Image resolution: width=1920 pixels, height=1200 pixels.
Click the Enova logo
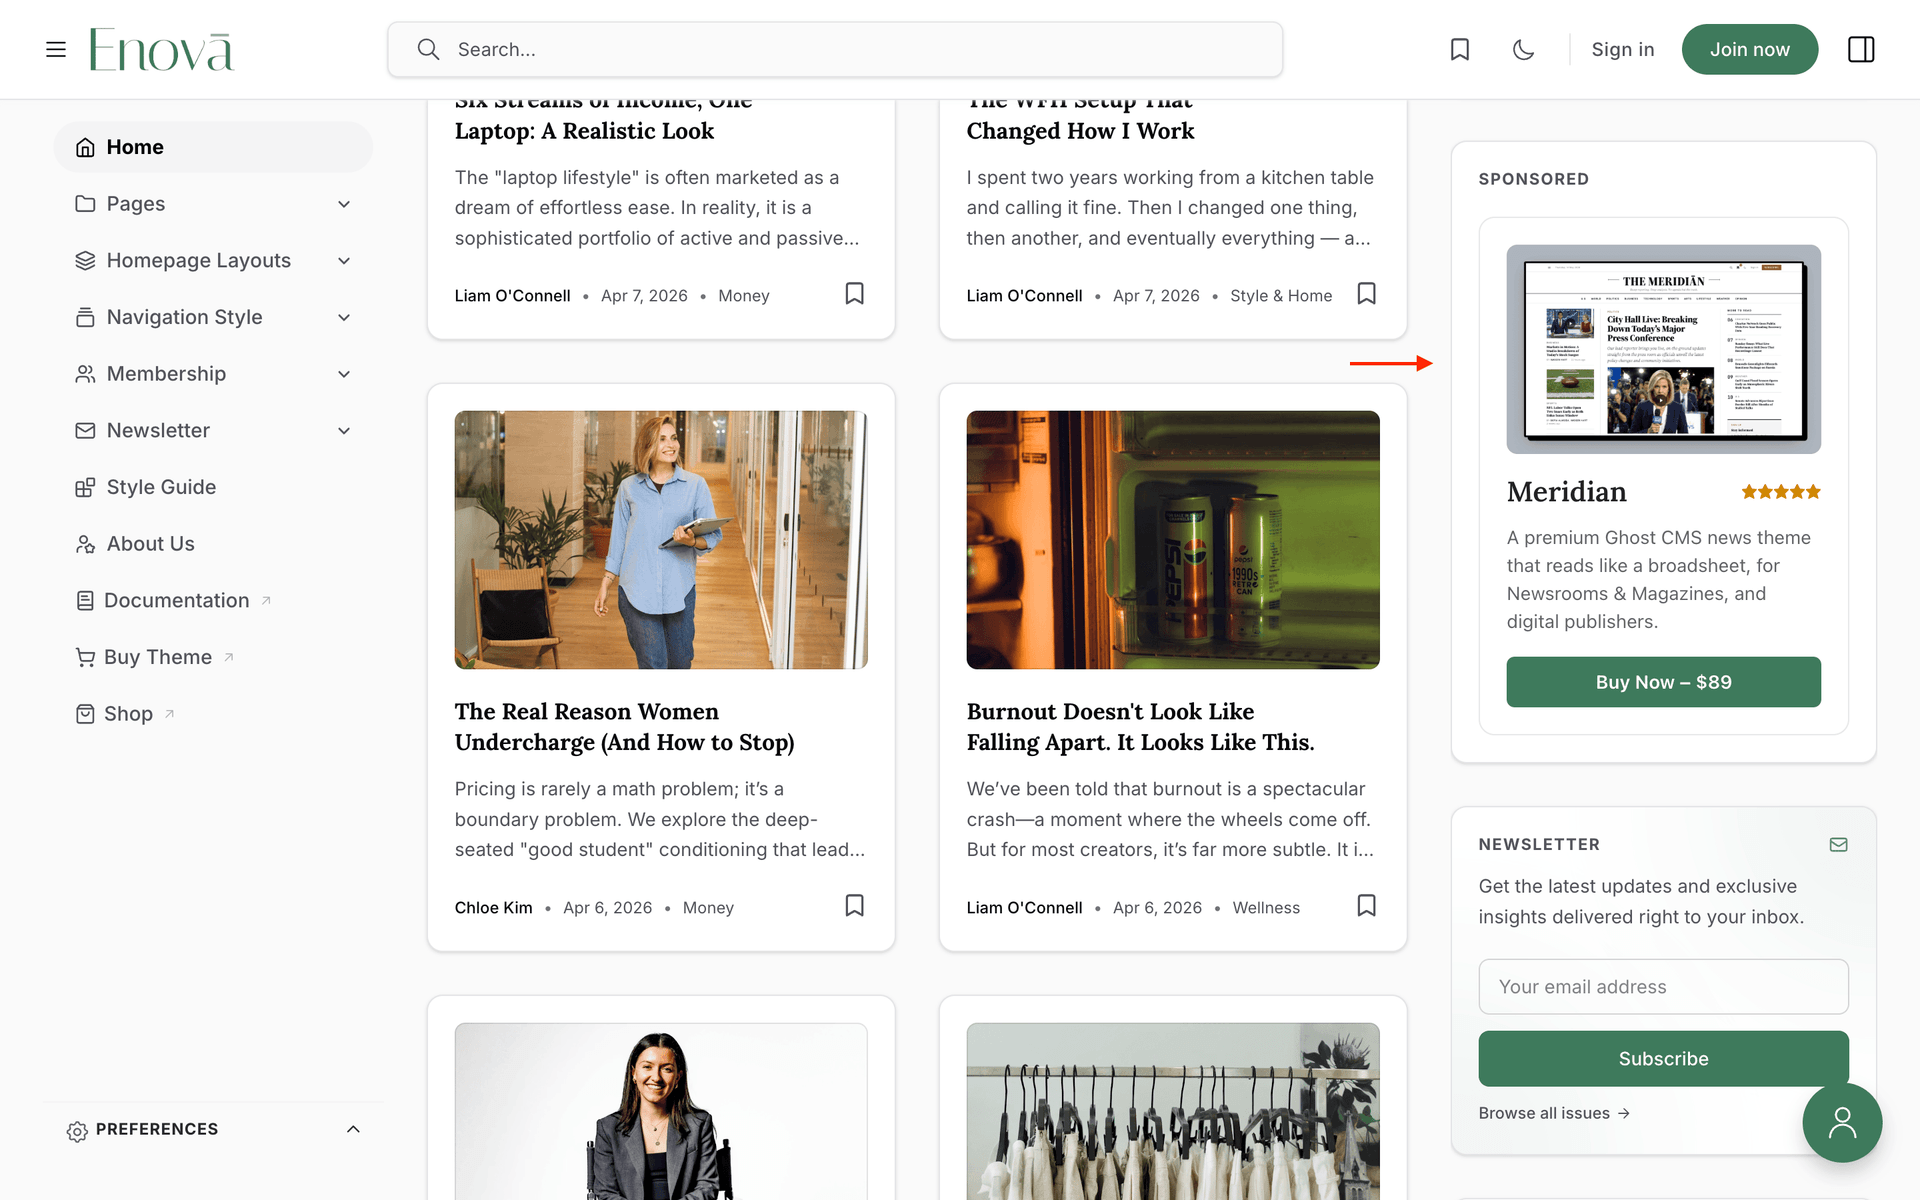tap(161, 49)
